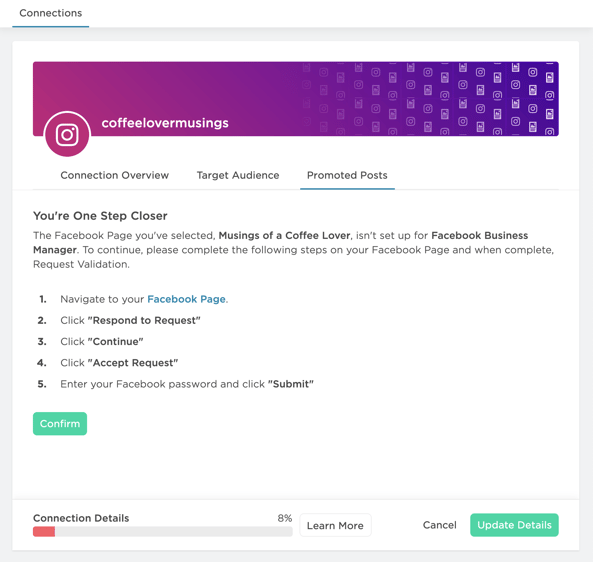Open the Promoted Posts tab
593x562 pixels.
pyautogui.click(x=347, y=175)
